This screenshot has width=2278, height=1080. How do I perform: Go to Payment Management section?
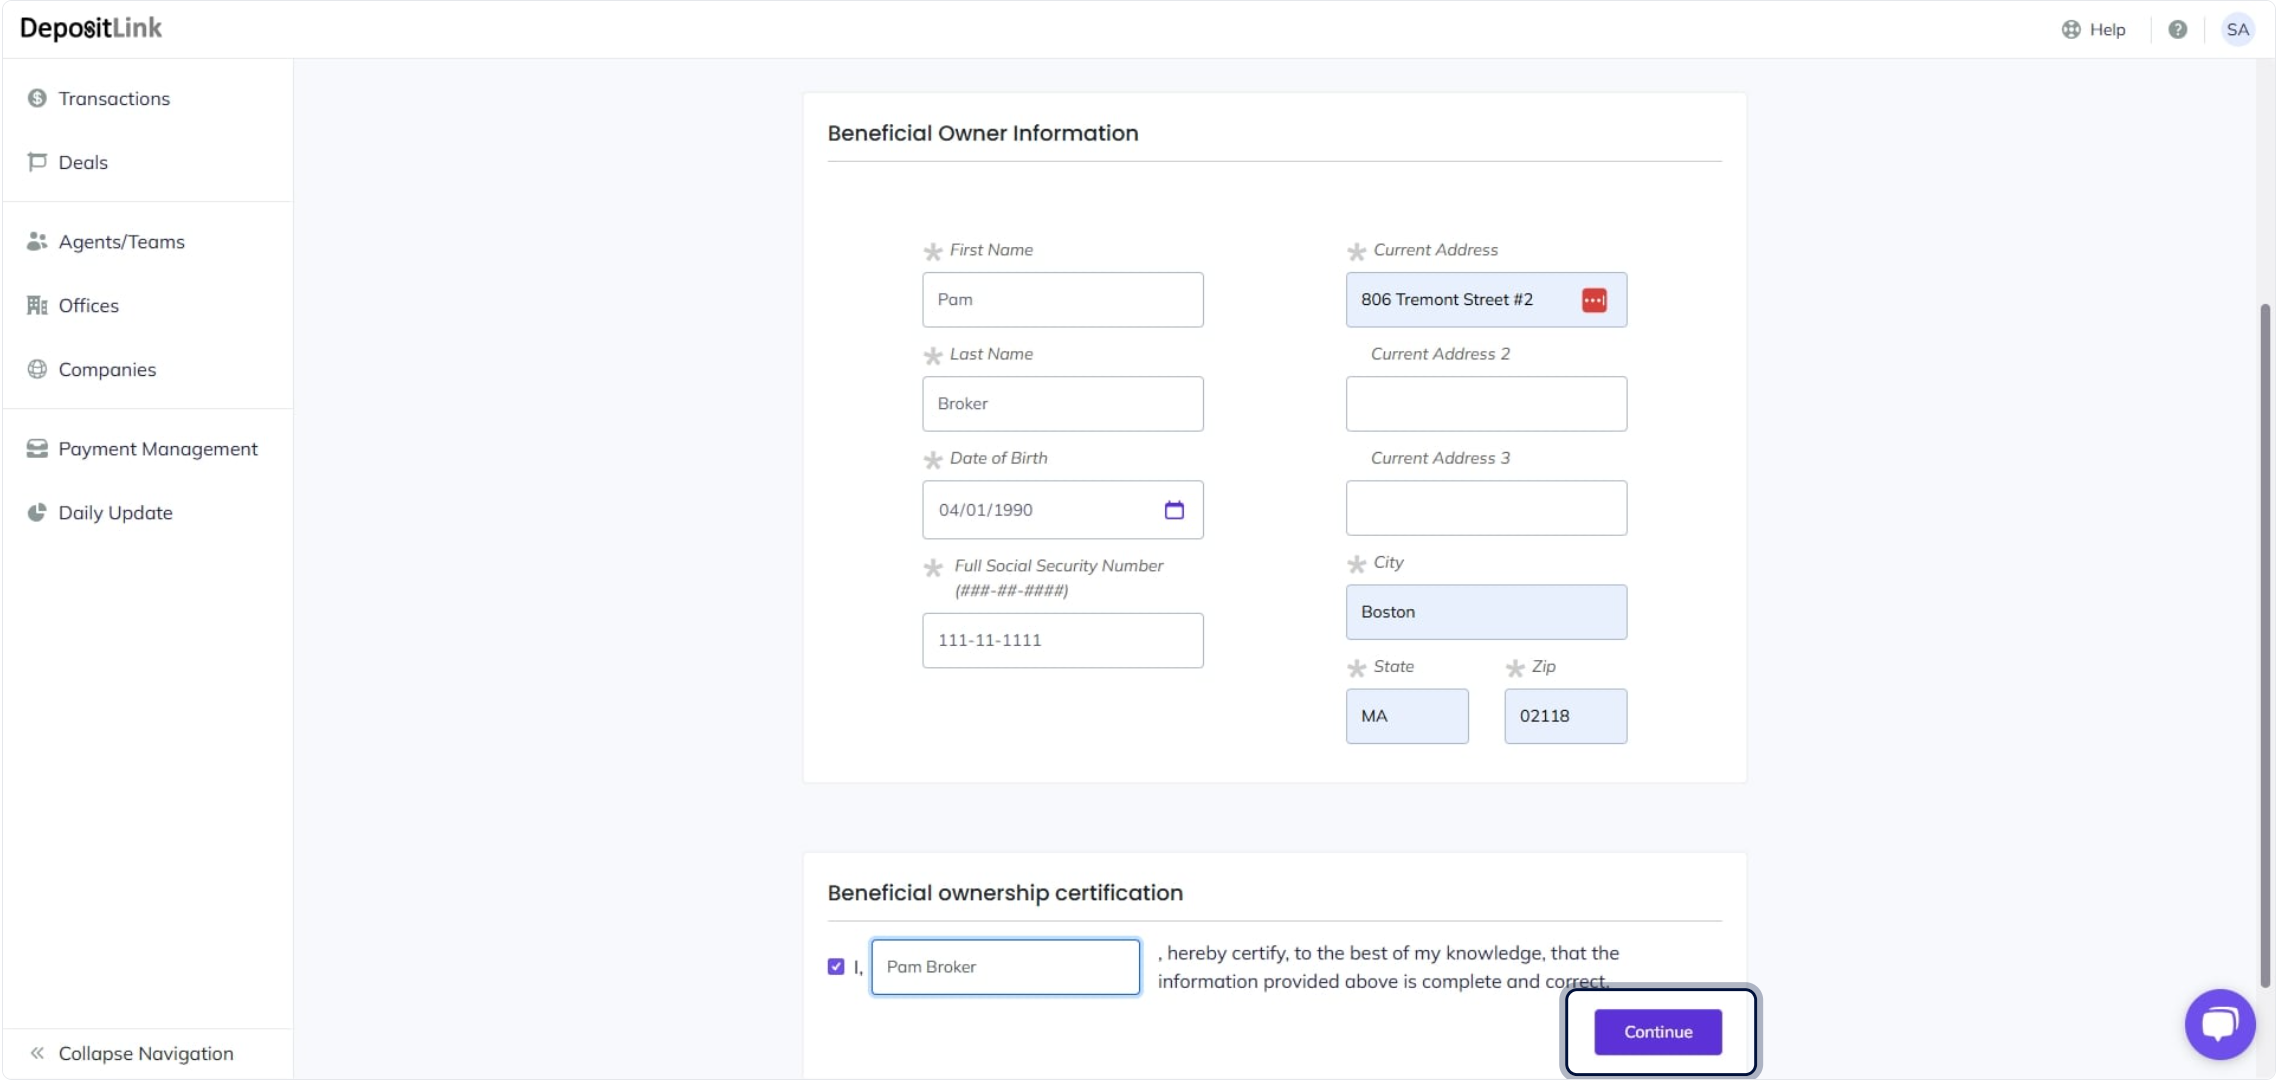[157, 448]
